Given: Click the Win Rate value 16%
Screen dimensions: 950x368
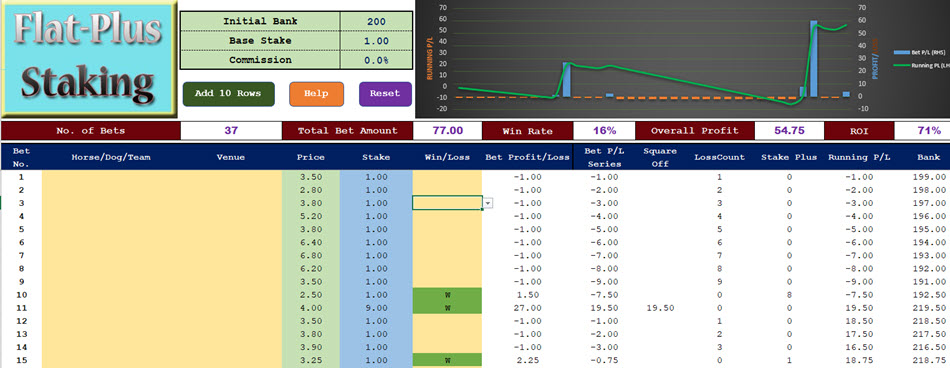Looking at the screenshot, I should (x=603, y=130).
